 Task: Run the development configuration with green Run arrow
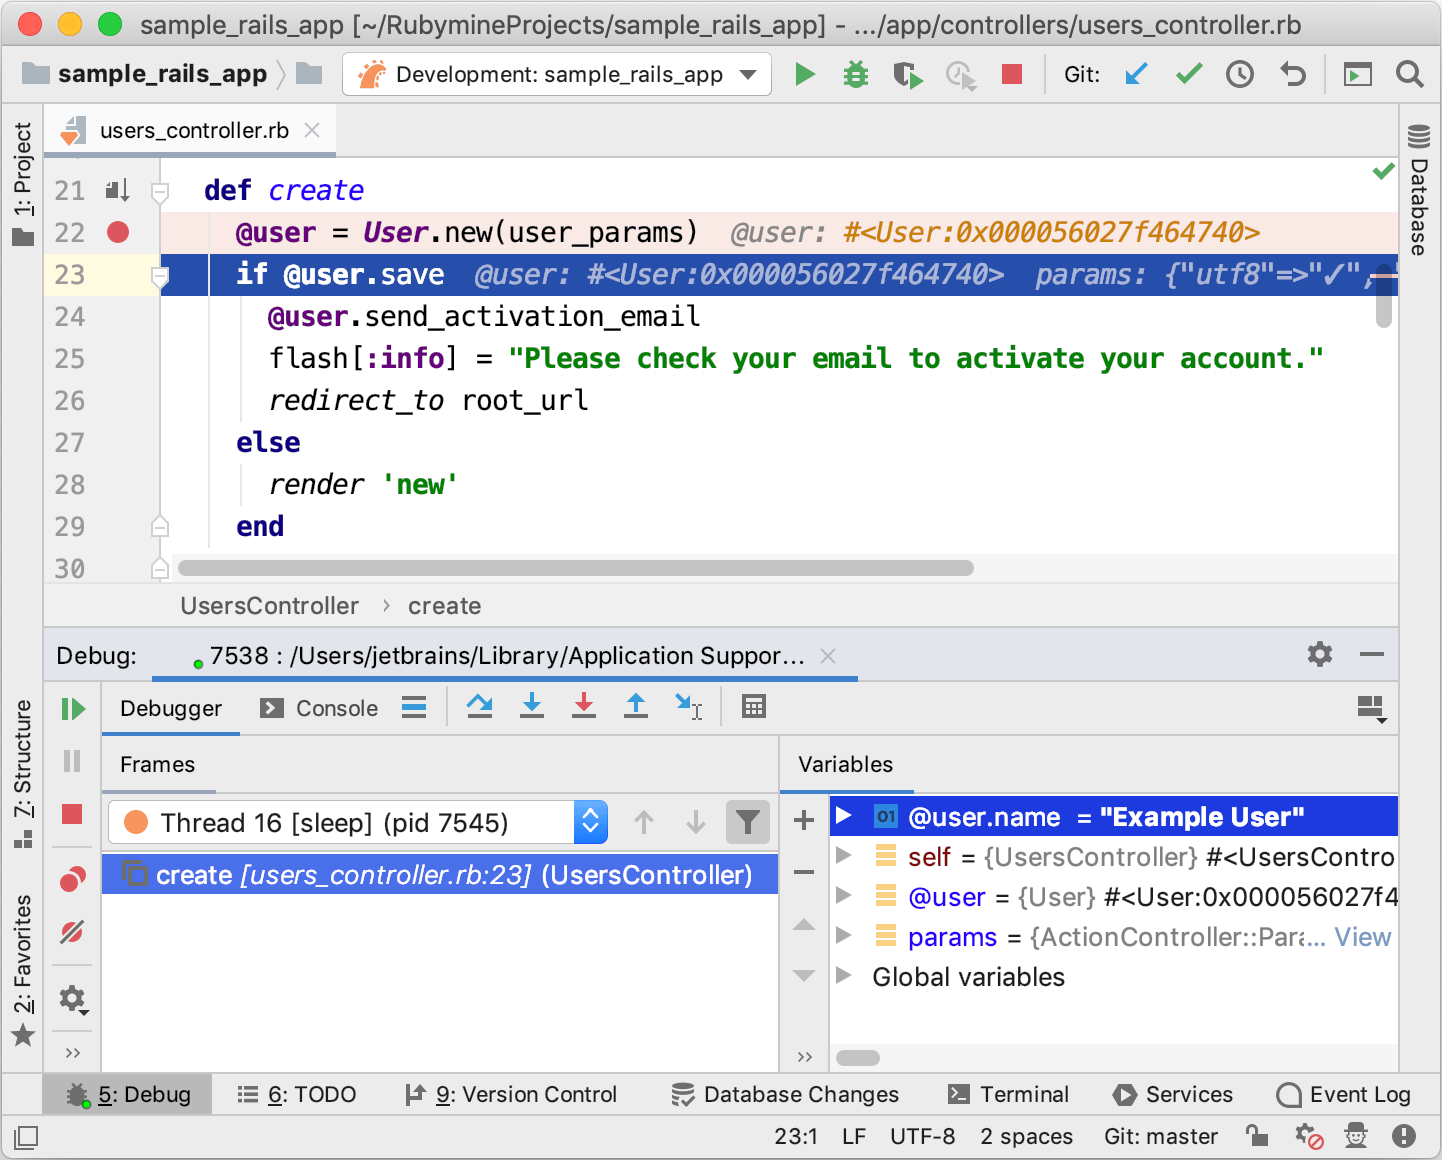pos(805,74)
